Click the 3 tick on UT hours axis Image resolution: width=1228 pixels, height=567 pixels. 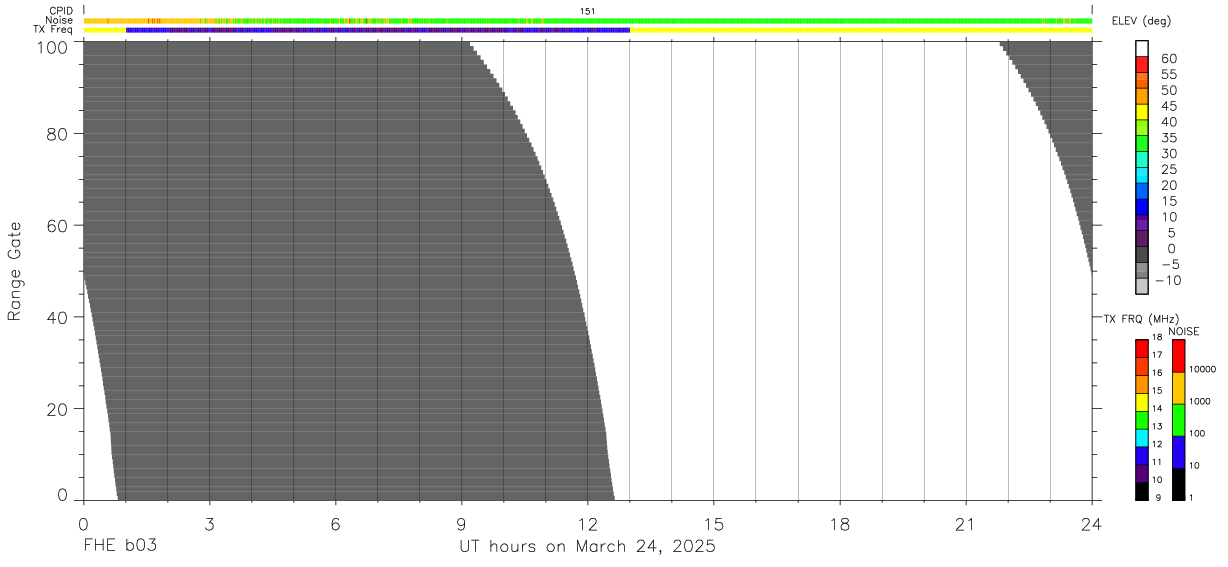209,523
